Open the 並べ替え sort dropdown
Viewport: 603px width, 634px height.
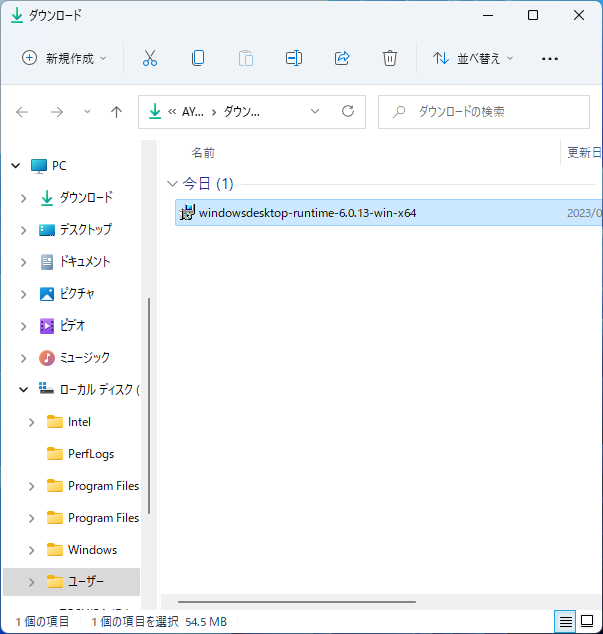pyautogui.click(x=473, y=59)
